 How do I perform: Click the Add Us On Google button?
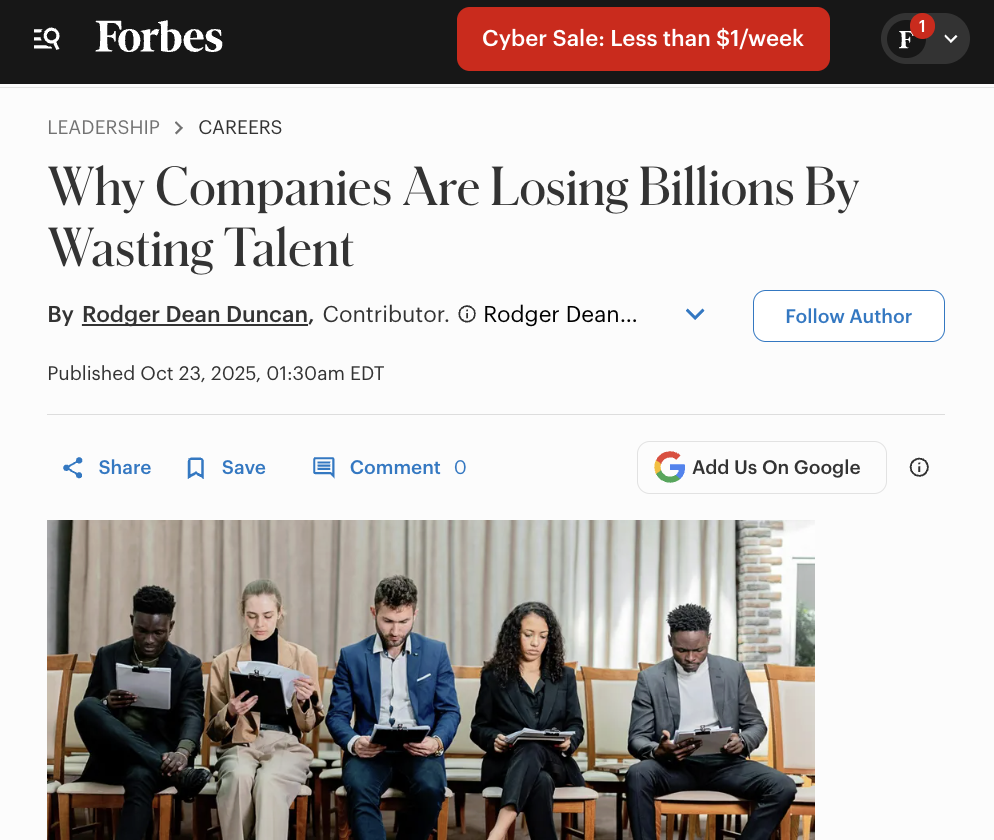click(761, 467)
